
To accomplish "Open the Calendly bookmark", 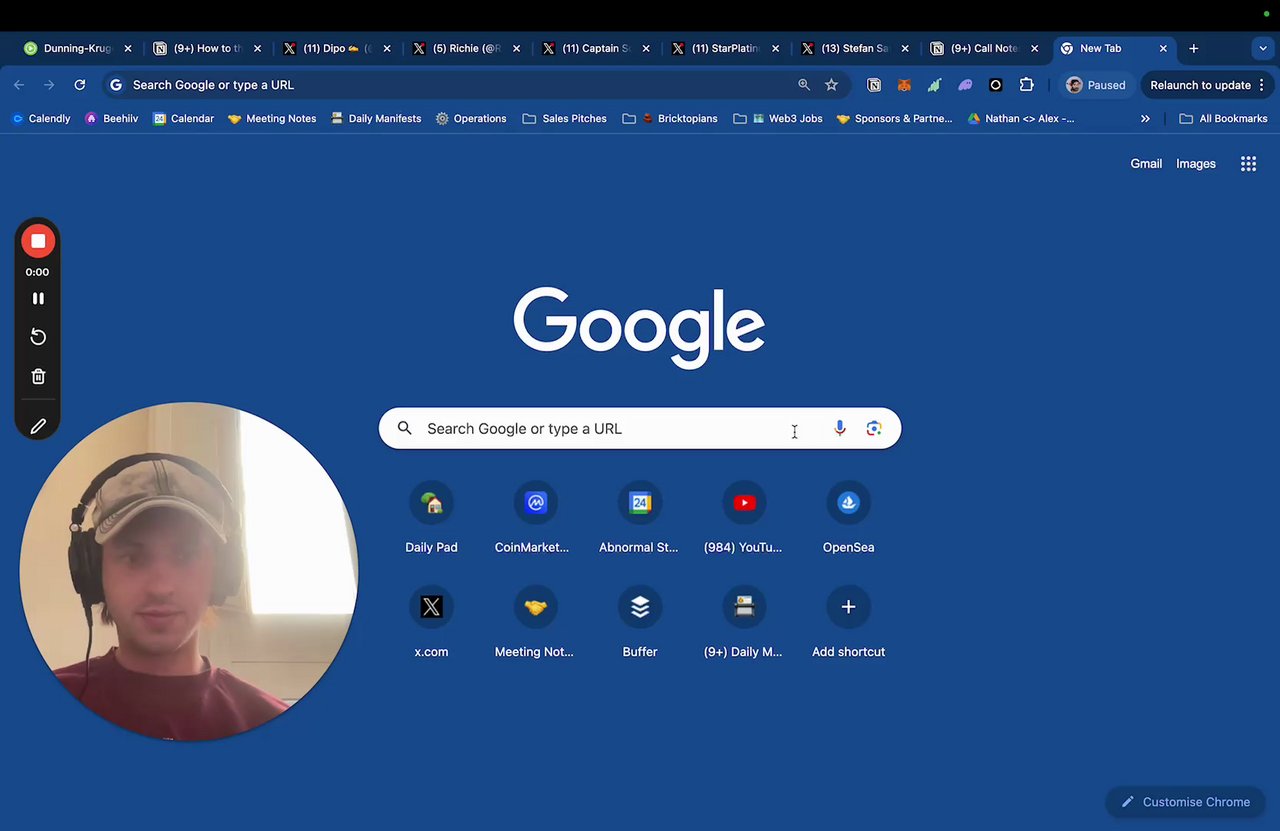I will pos(40,118).
